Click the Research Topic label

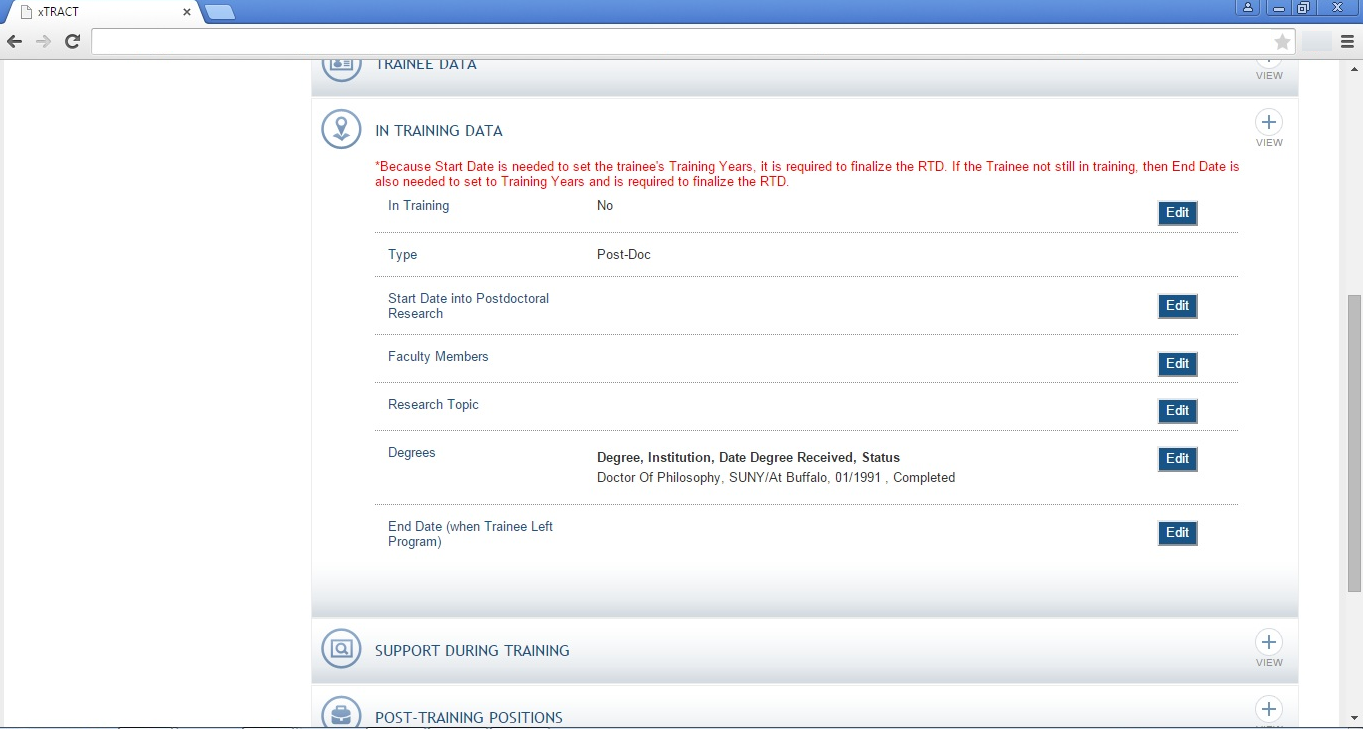[433, 405]
